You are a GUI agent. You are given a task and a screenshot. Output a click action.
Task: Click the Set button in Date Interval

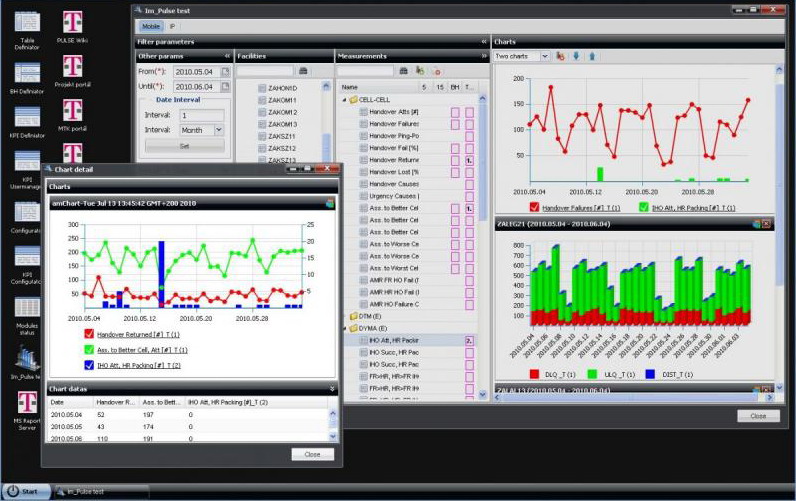click(184, 146)
